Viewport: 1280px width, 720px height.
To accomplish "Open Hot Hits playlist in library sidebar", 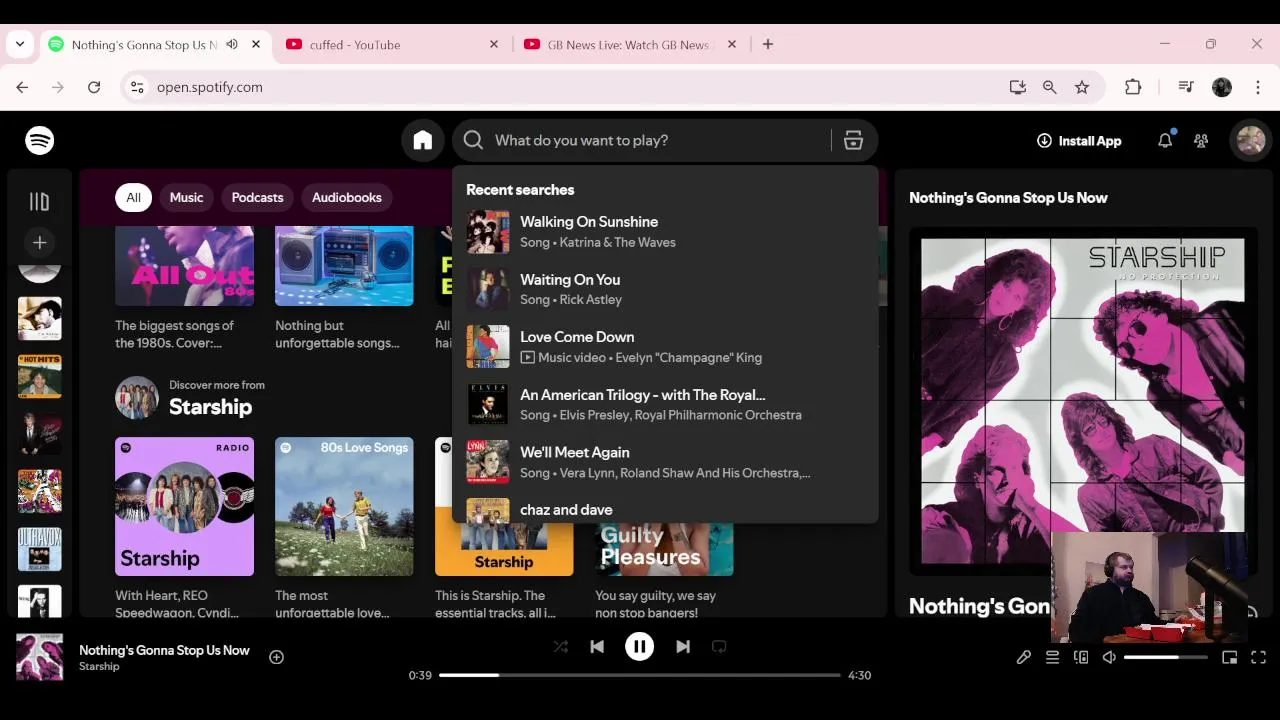I will [x=39, y=376].
